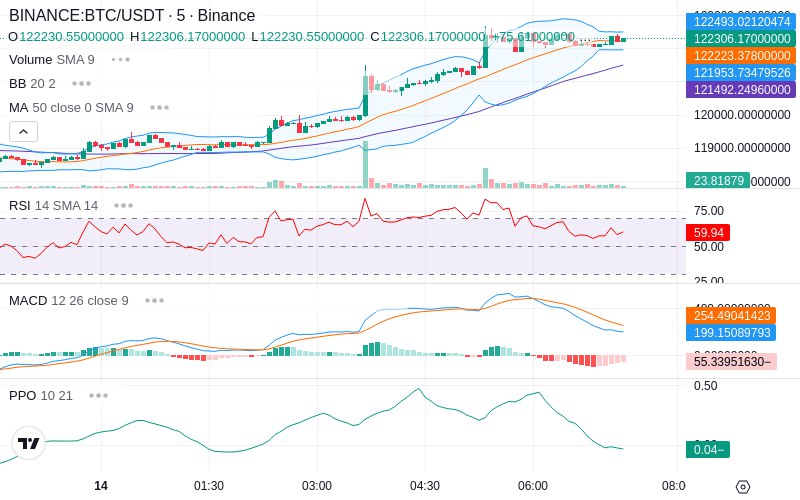This screenshot has height=500, width=800.
Task: Click the 122493.02120474 upper band price label
Action: click(741, 21)
